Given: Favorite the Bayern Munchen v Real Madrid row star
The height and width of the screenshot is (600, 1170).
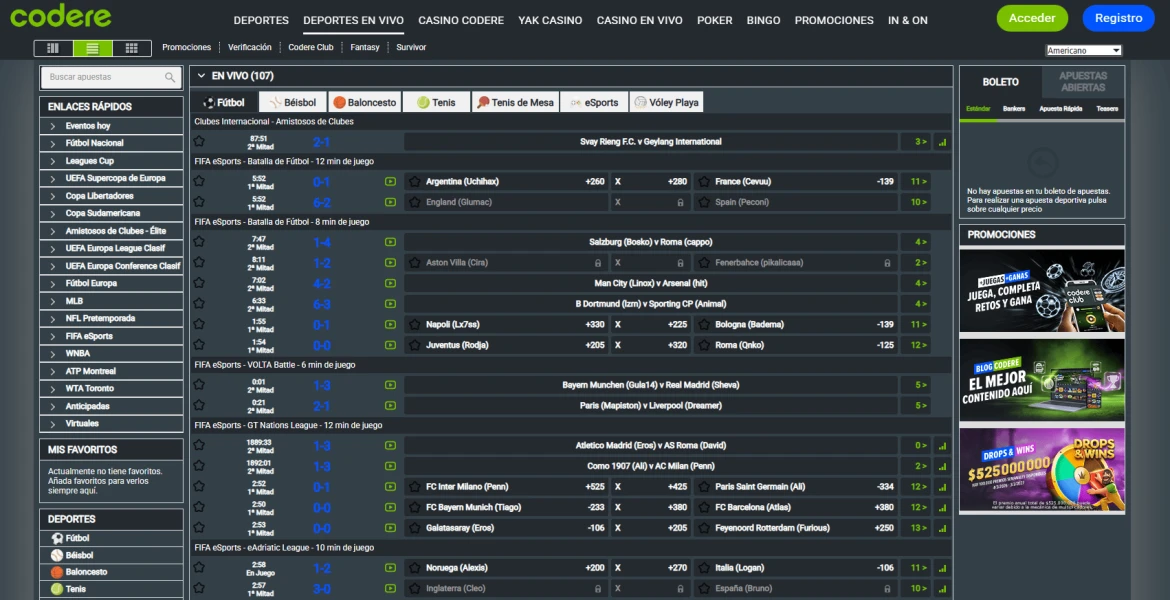Looking at the screenshot, I should click(198, 384).
